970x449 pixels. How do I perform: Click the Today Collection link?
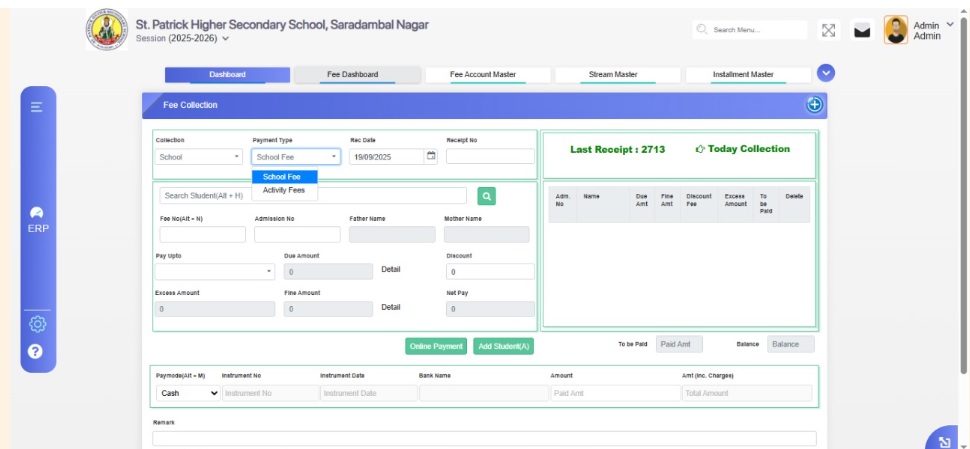742,150
